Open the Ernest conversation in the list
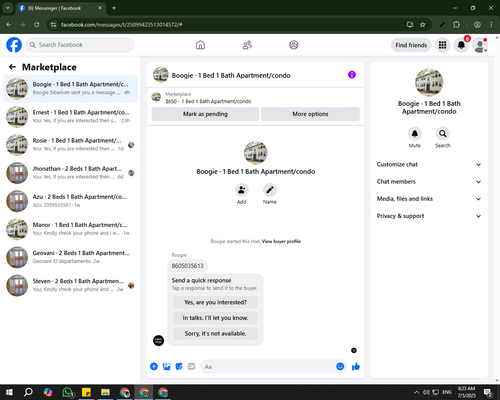 (x=70, y=117)
